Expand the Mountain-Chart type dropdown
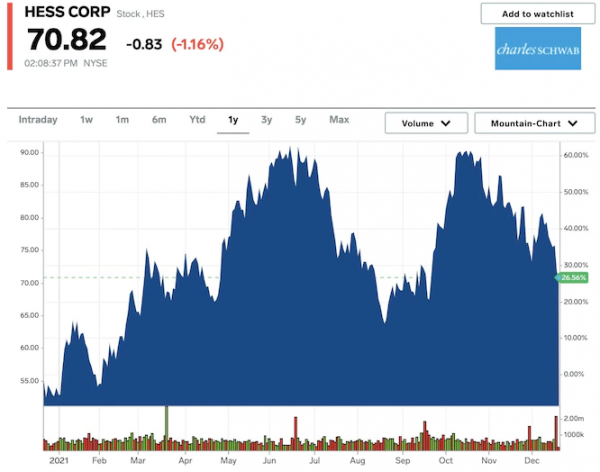Image resolution: width=600 pixels, height=472 pixels. [x=528, y=123]
